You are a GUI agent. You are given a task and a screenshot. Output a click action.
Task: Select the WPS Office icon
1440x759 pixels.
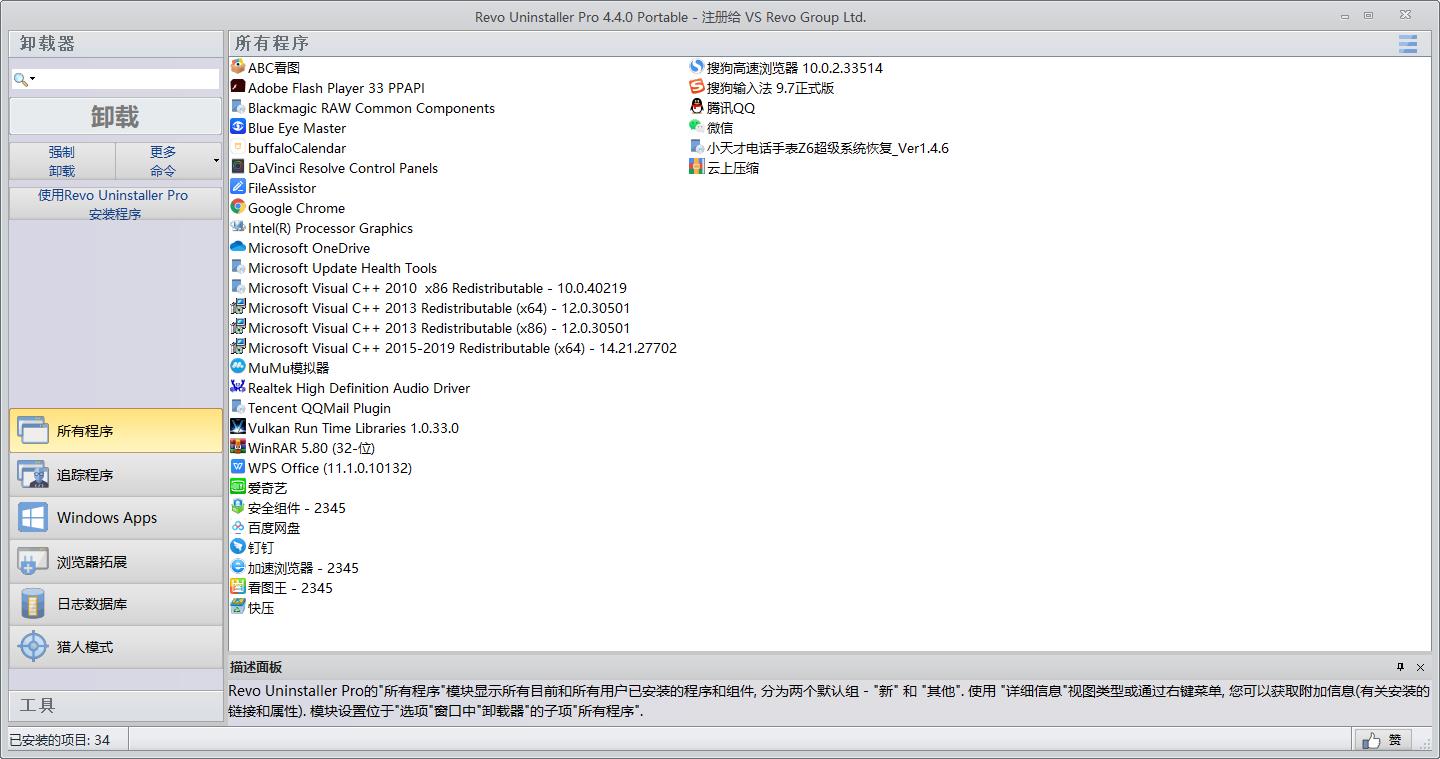coord(238,467)
